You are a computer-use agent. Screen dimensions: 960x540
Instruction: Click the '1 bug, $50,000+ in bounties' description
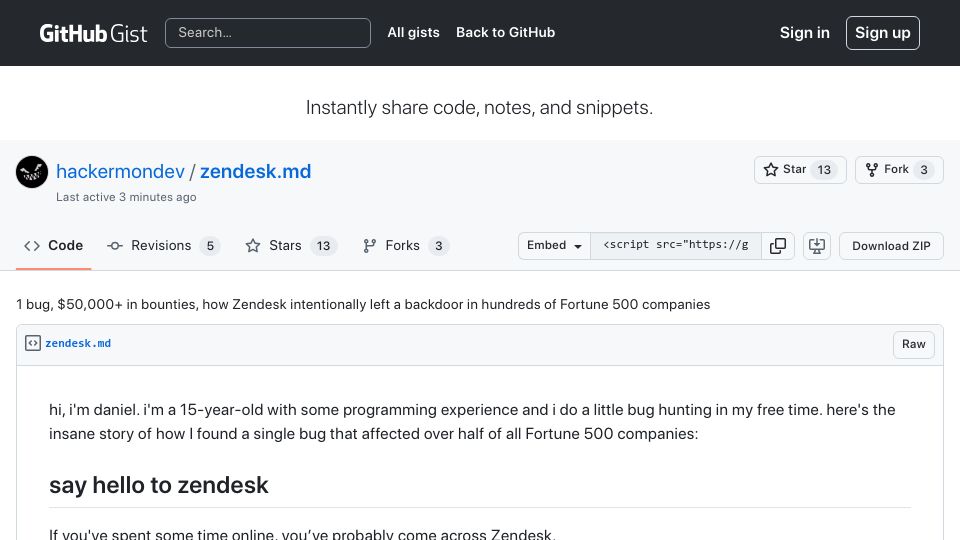click(x=363, y=304)
